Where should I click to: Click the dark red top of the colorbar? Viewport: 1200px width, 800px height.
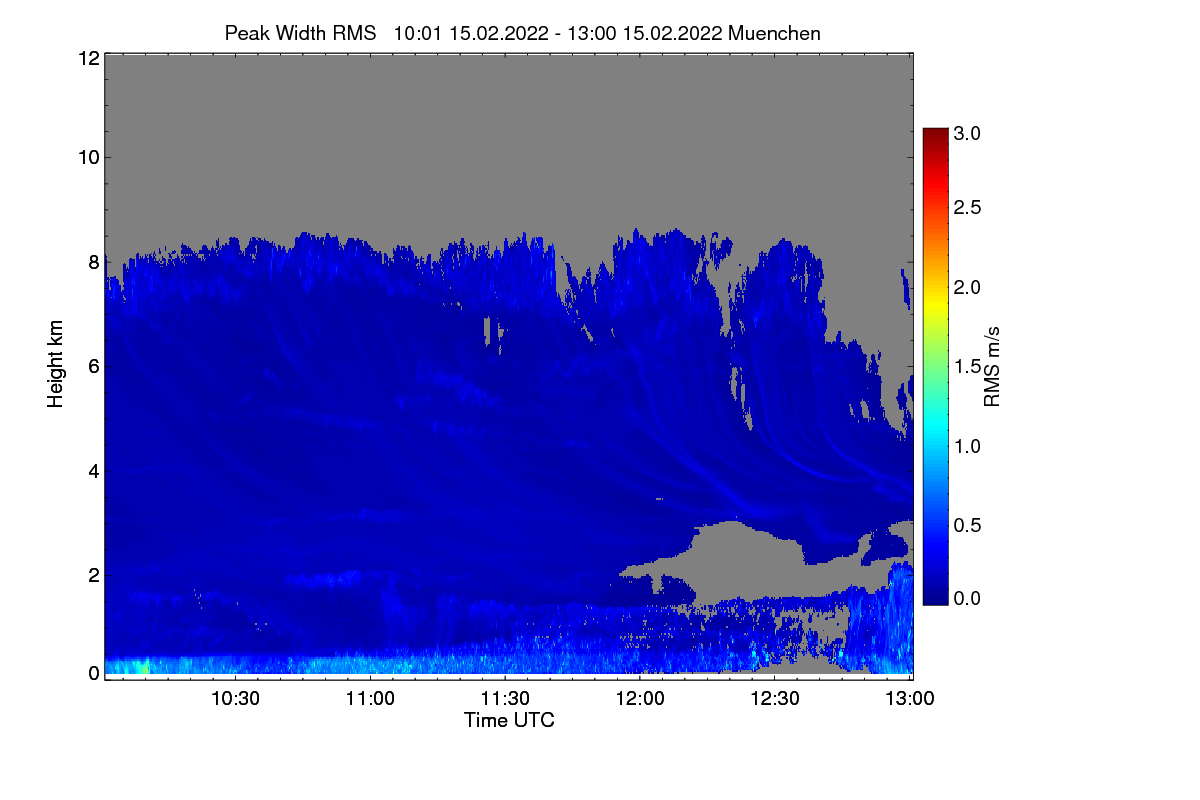(x=935, y=135)
